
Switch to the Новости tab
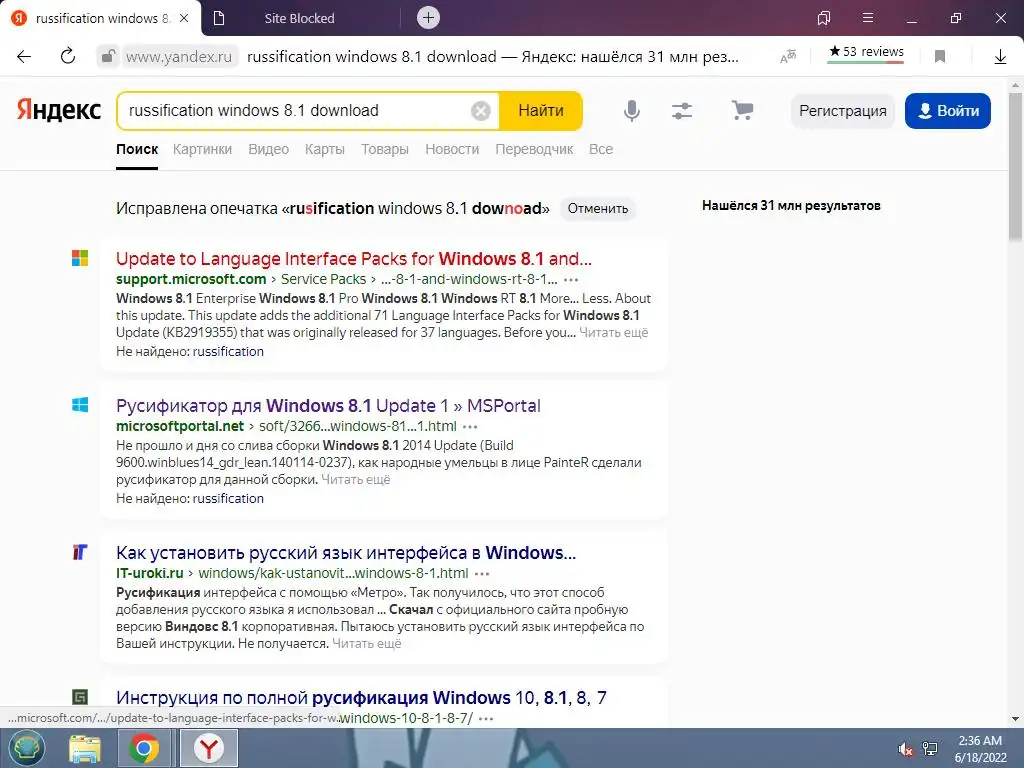452,150
